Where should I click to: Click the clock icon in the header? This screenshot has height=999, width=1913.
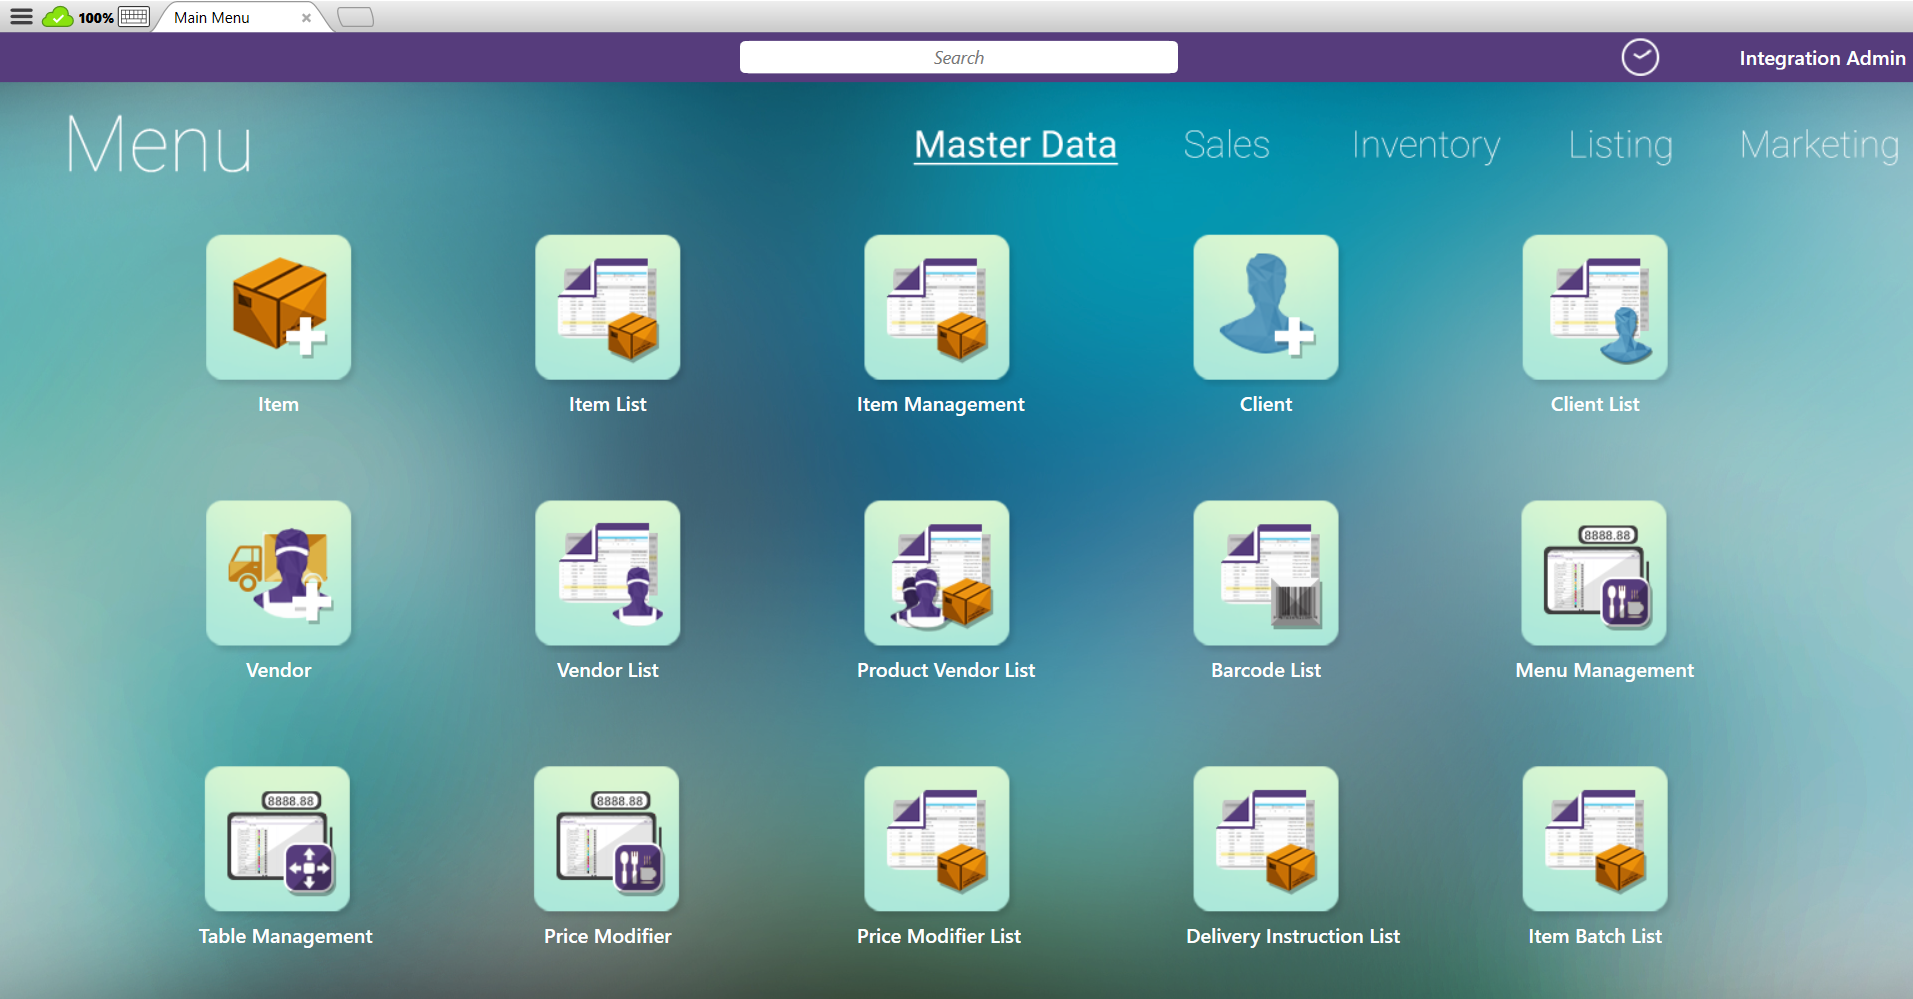click(x=1640, y=57)
